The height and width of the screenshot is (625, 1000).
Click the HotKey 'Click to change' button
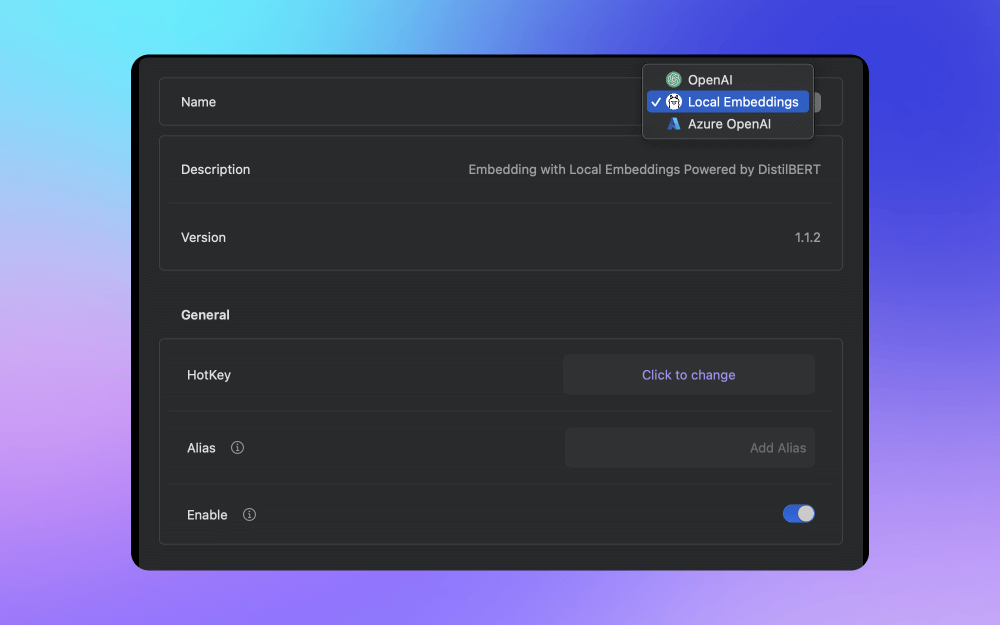[x=689, y=375]
